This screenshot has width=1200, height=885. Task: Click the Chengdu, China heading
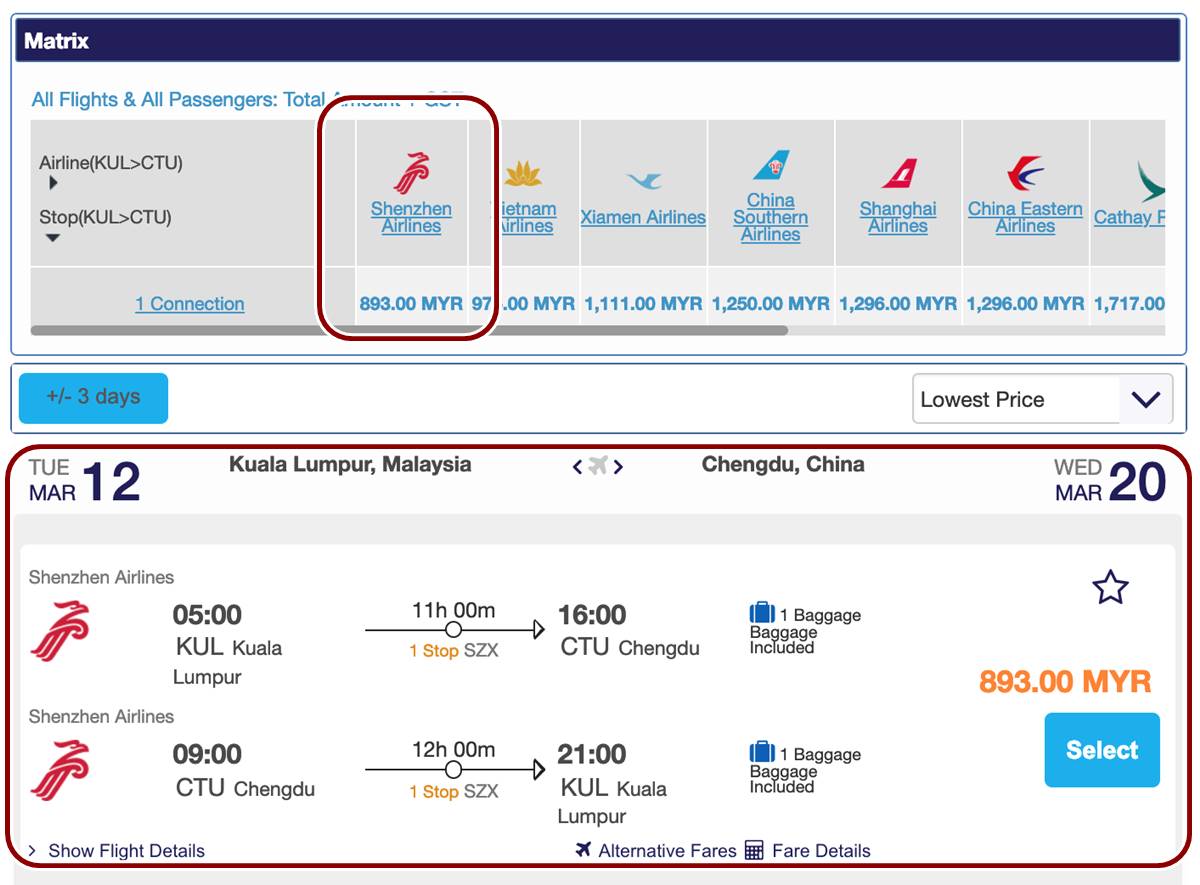coord(783,464)
